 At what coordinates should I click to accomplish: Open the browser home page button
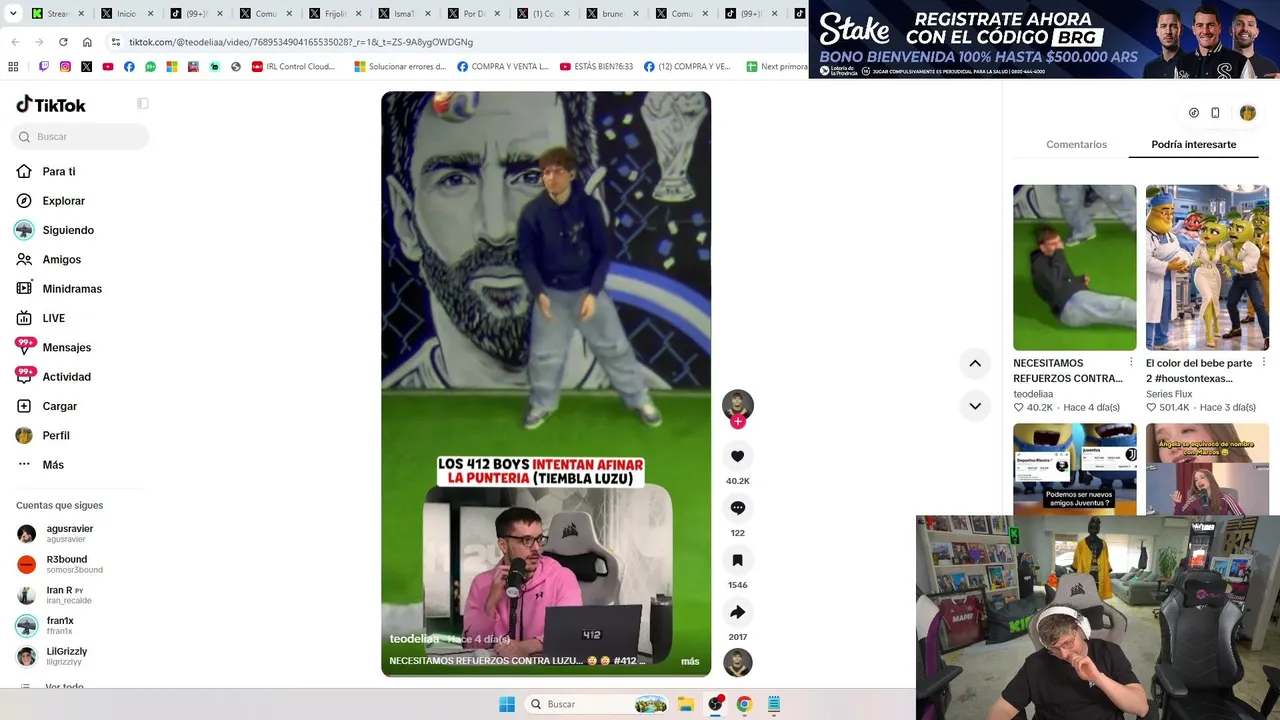[x=87, y=42]
